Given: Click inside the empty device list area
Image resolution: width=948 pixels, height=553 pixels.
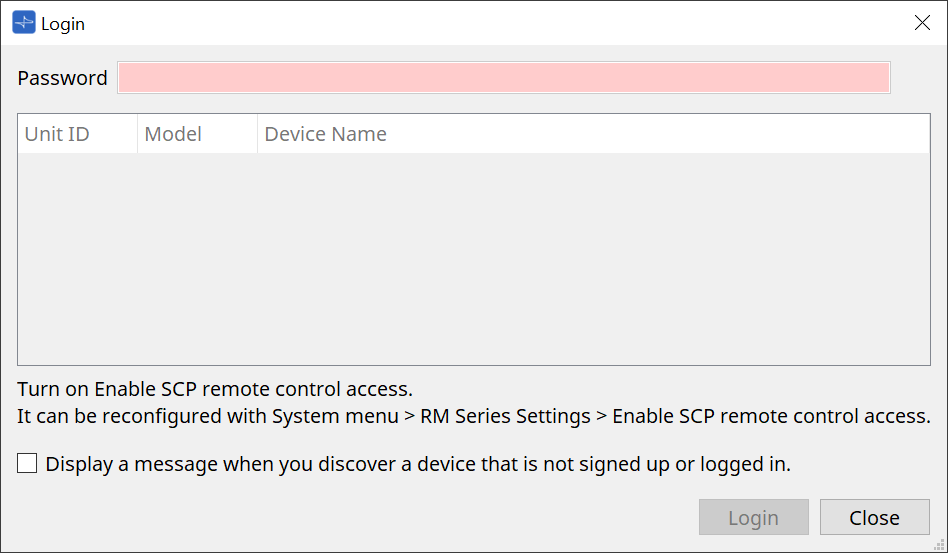Looking at the screenshot, I should pos(473,259).
